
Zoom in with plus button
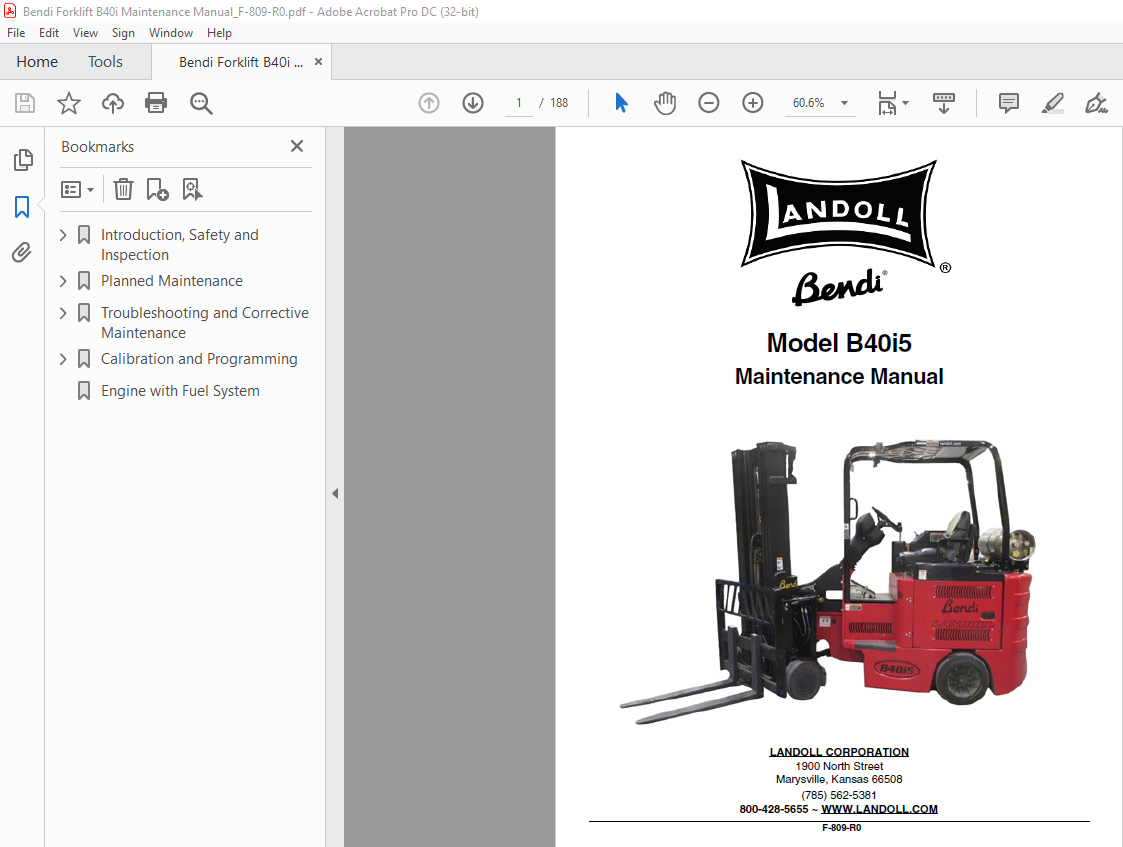tap(753, 103)
